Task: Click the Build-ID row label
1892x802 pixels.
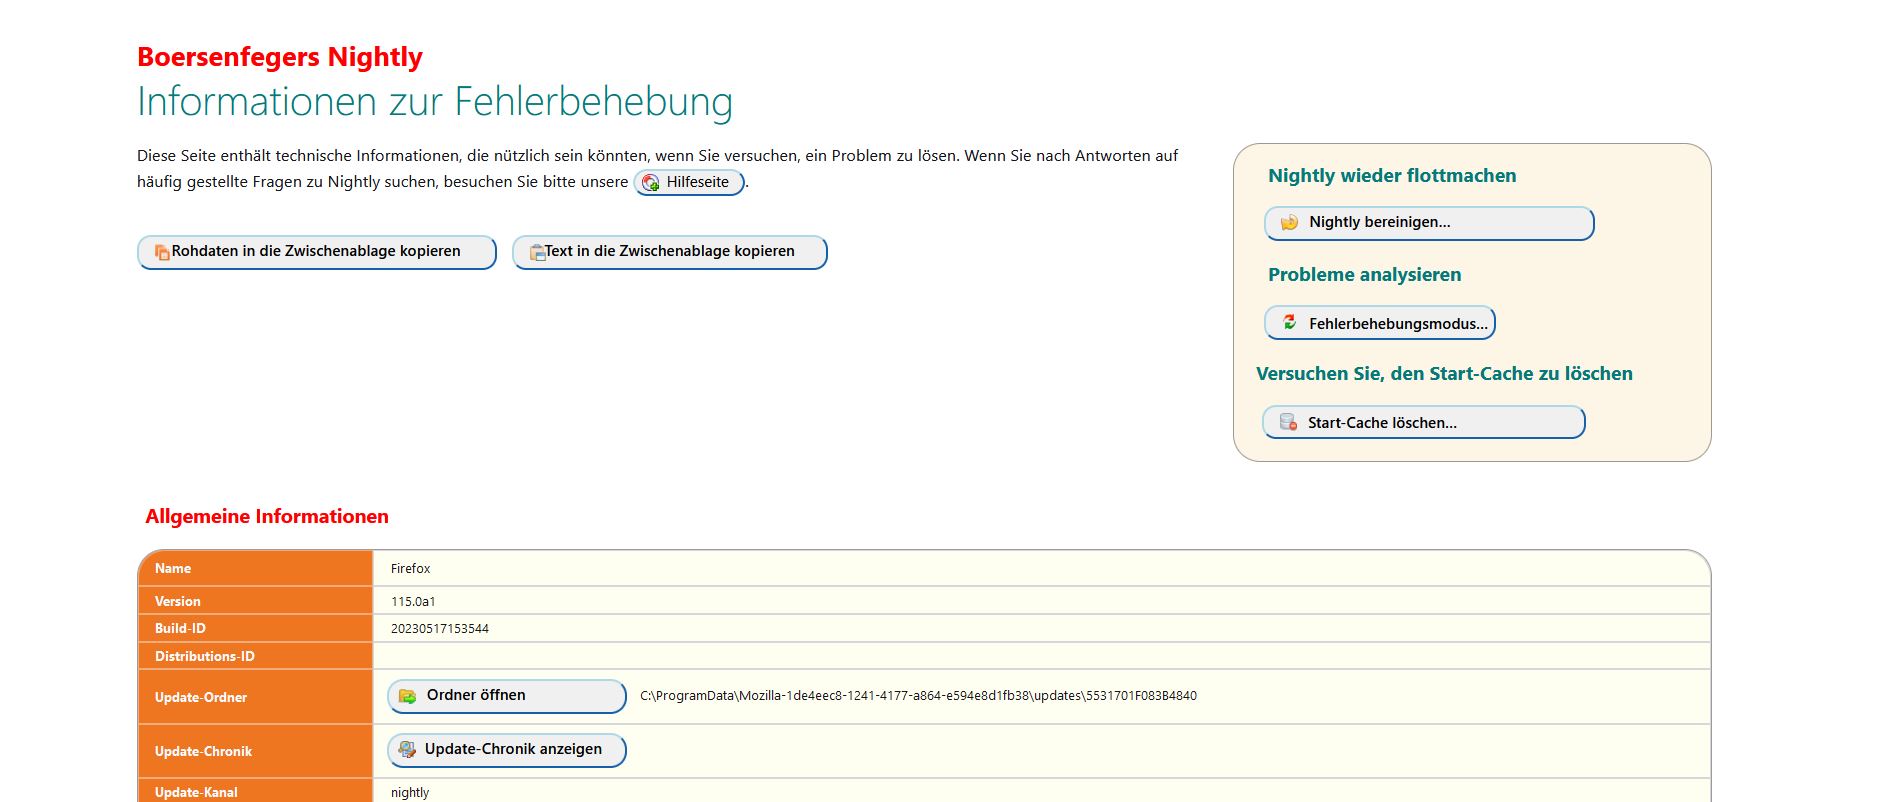Action: point(180,628)
